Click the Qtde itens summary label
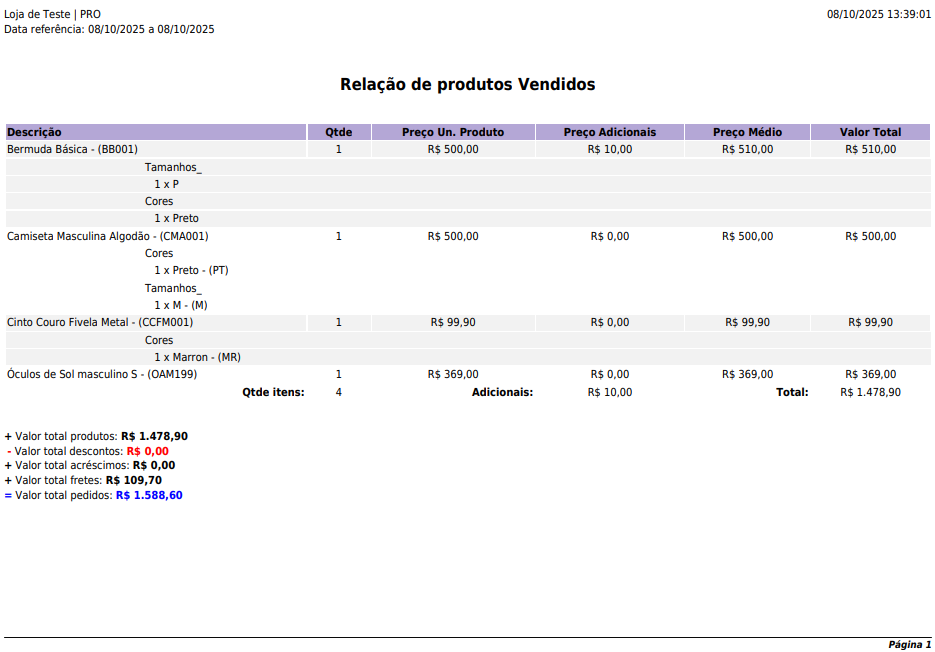This screenshot has height=652, width=935. tap(273, 392)
